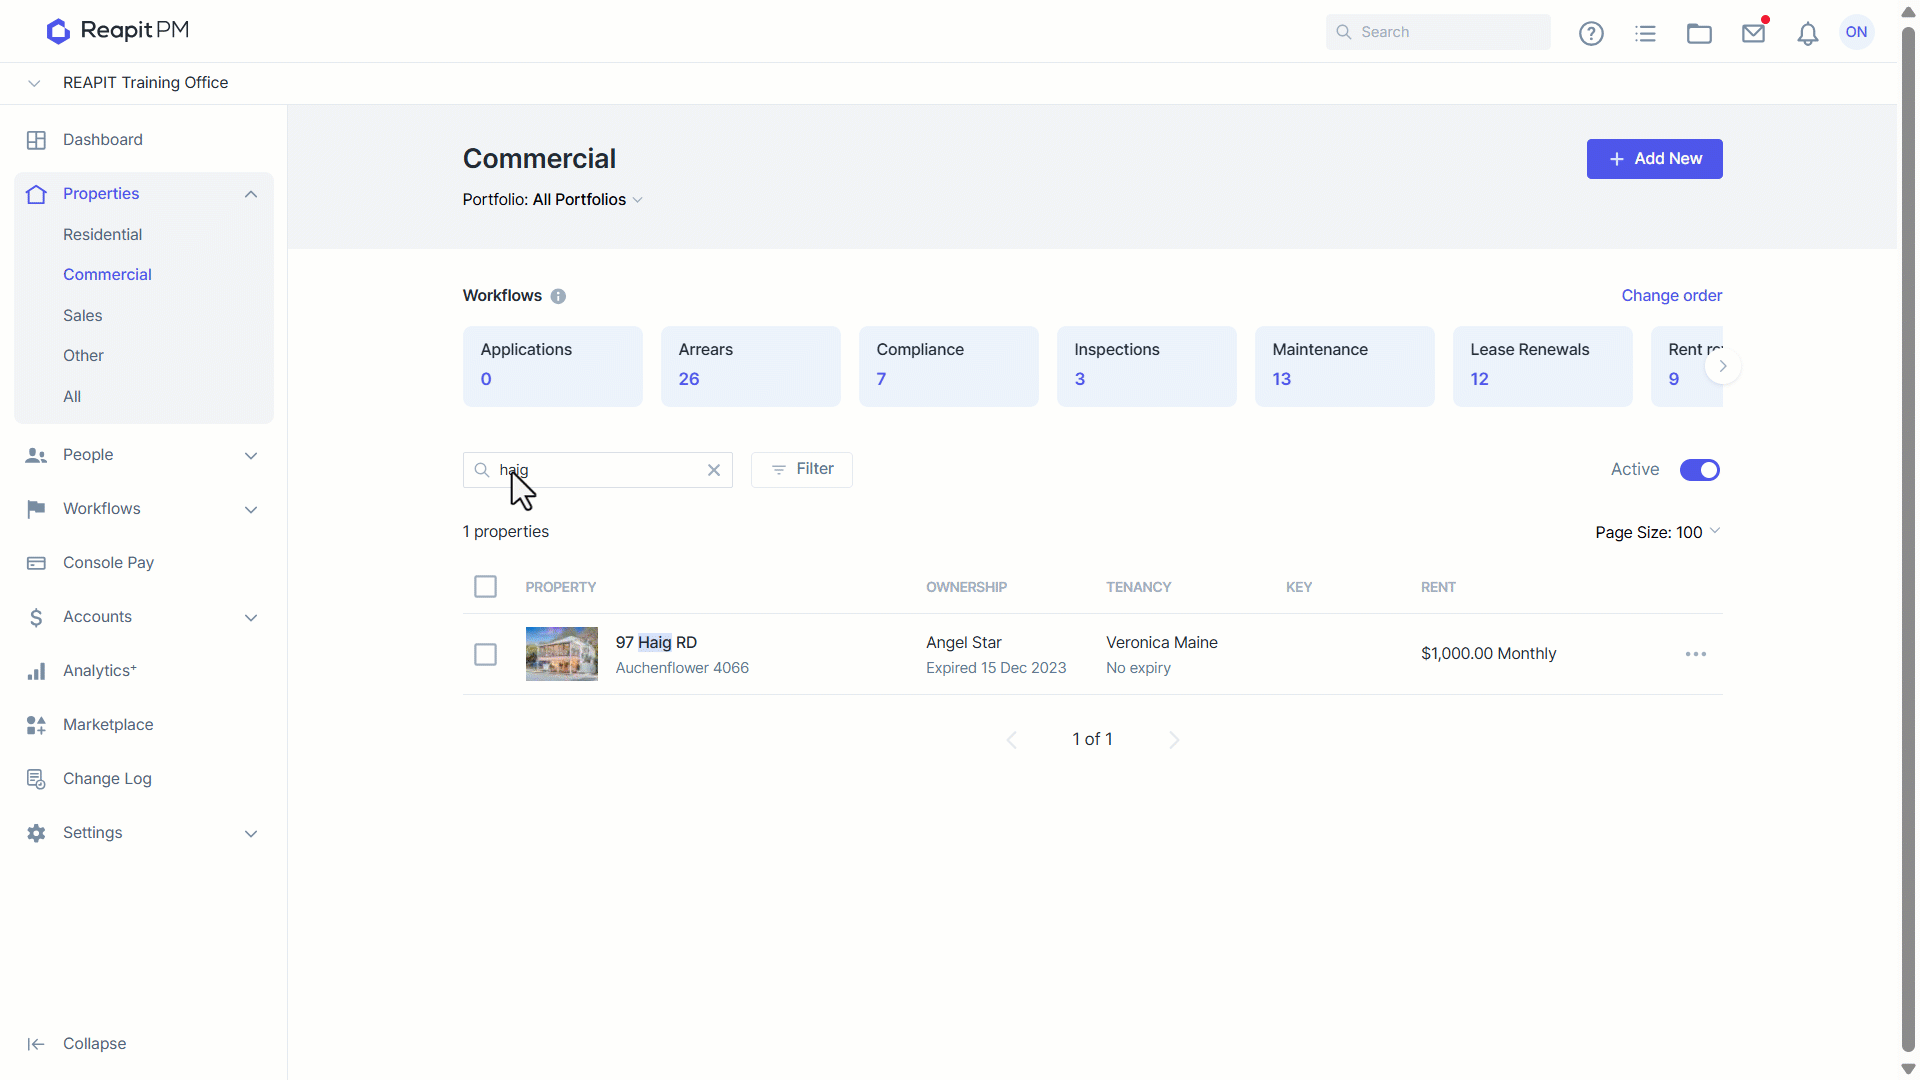
Task: Open the help question mark icon
Action: click(x=1591, y=33)
